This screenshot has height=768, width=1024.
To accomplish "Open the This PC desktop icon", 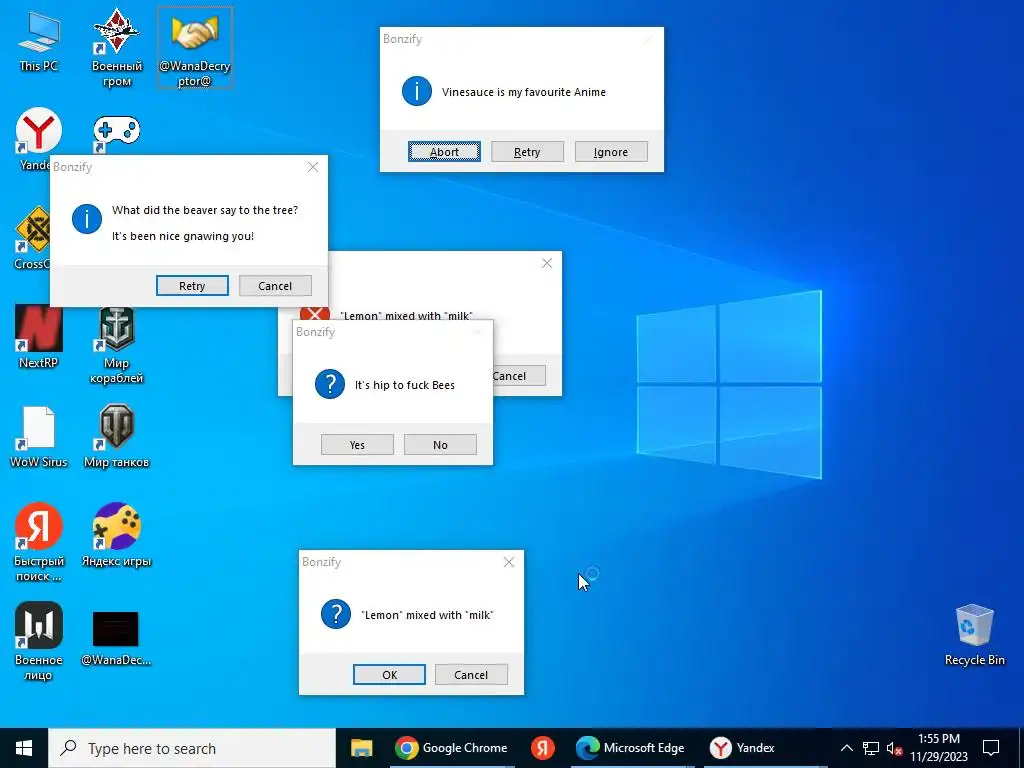I will (x=39, y=40).
